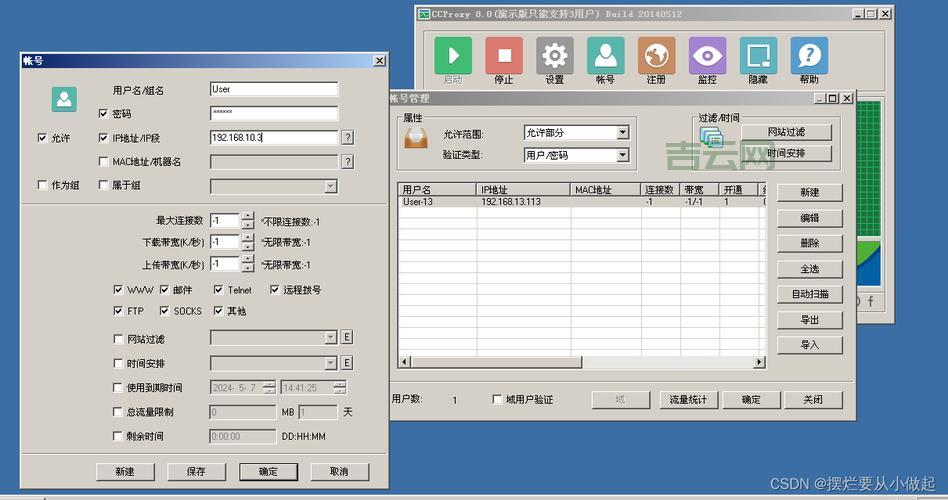
Task: Uncheck the SOCKS protocol checkbox
Action: pos(164,311)
